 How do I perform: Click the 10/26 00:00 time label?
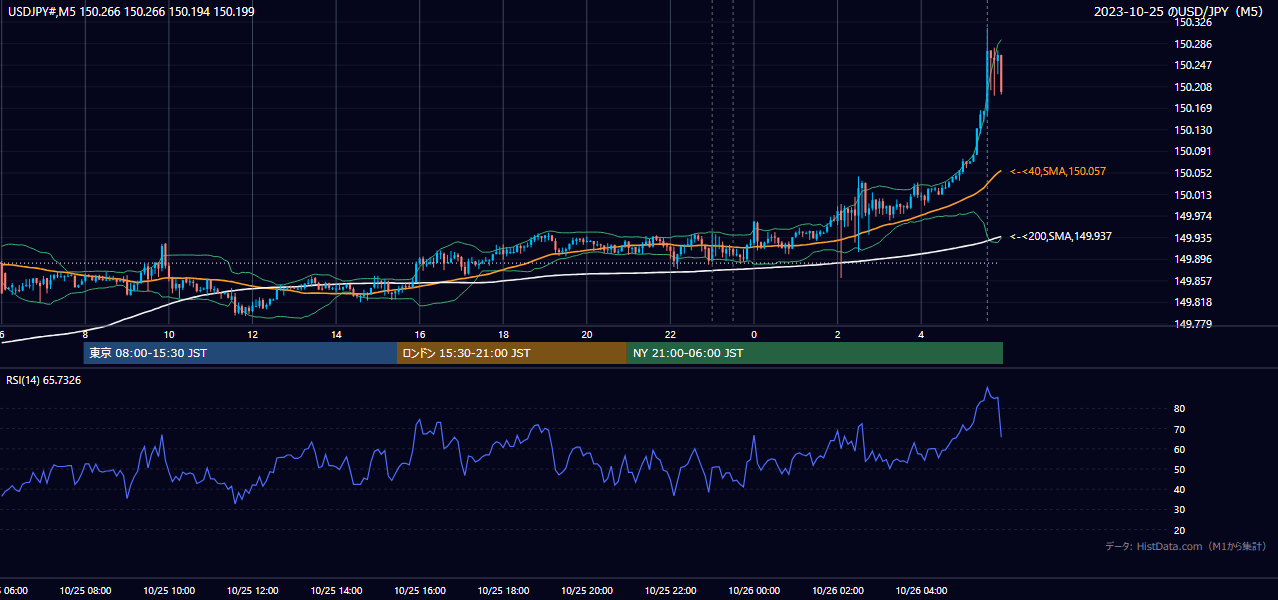click(x=754, y=591)
